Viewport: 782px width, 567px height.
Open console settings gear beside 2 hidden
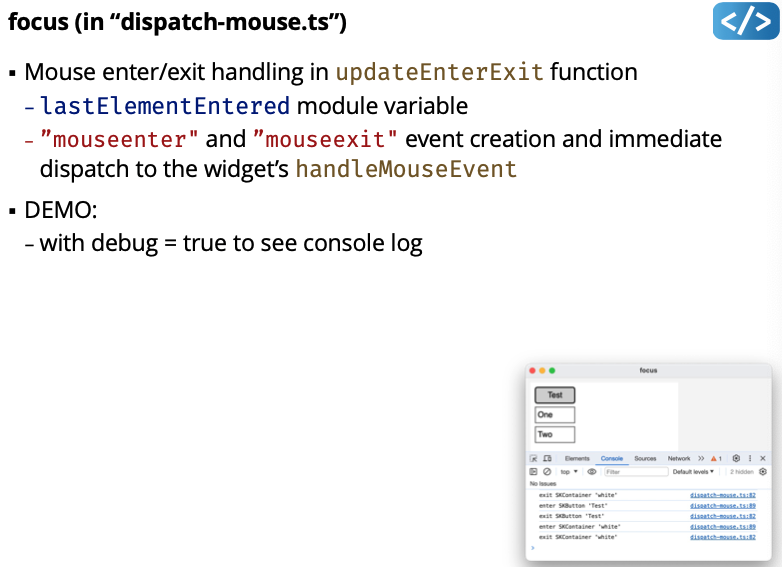[763, 471]
